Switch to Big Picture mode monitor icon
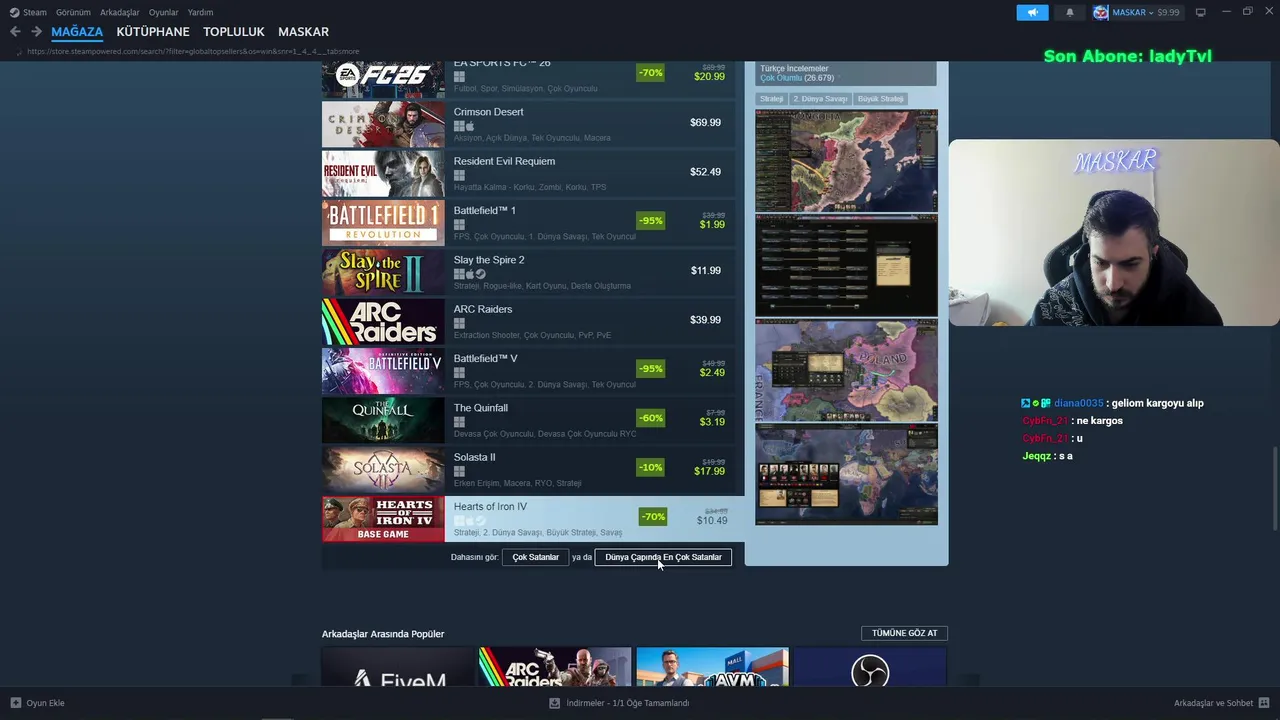The width and height of the screenshot is (1280, 720). [x=1200, y=12]
